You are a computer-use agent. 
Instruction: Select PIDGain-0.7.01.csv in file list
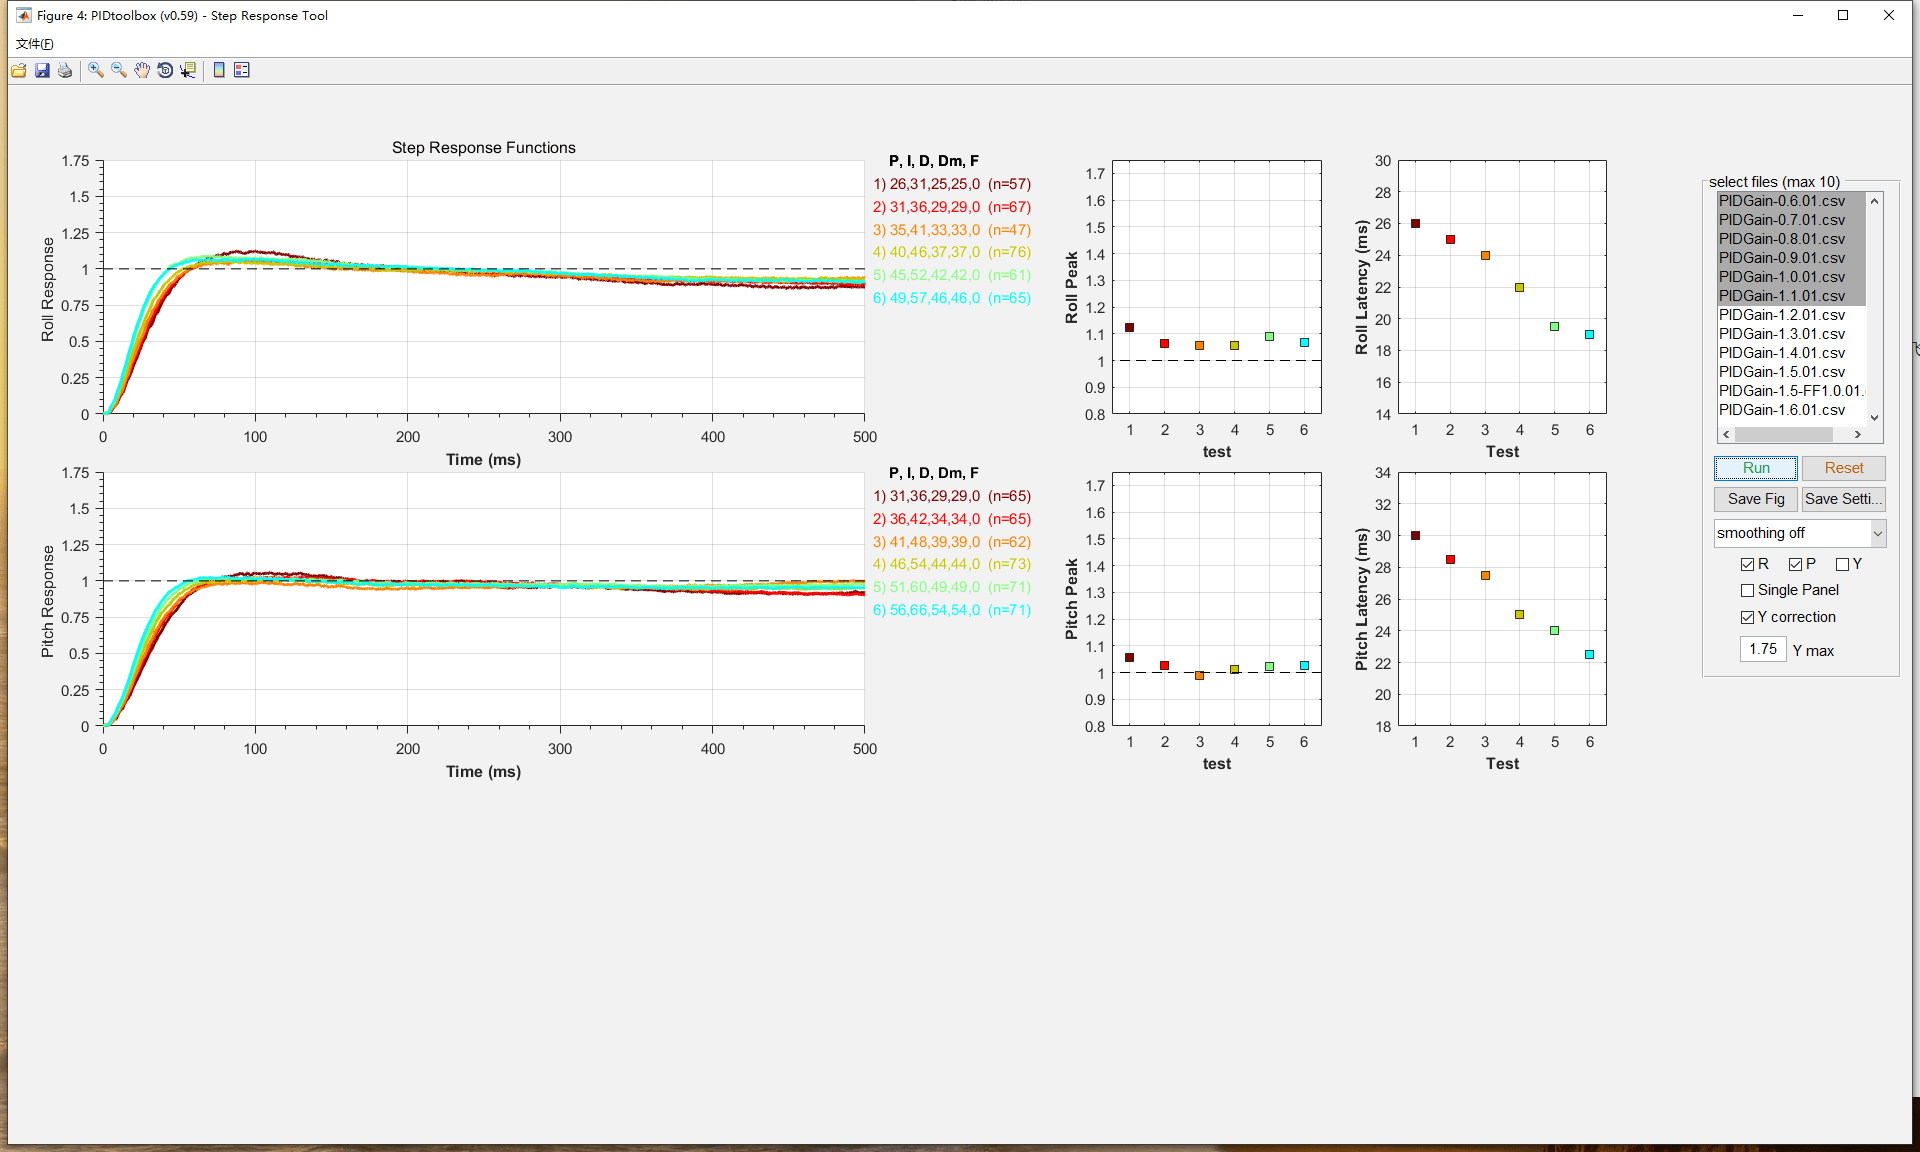1791,220
